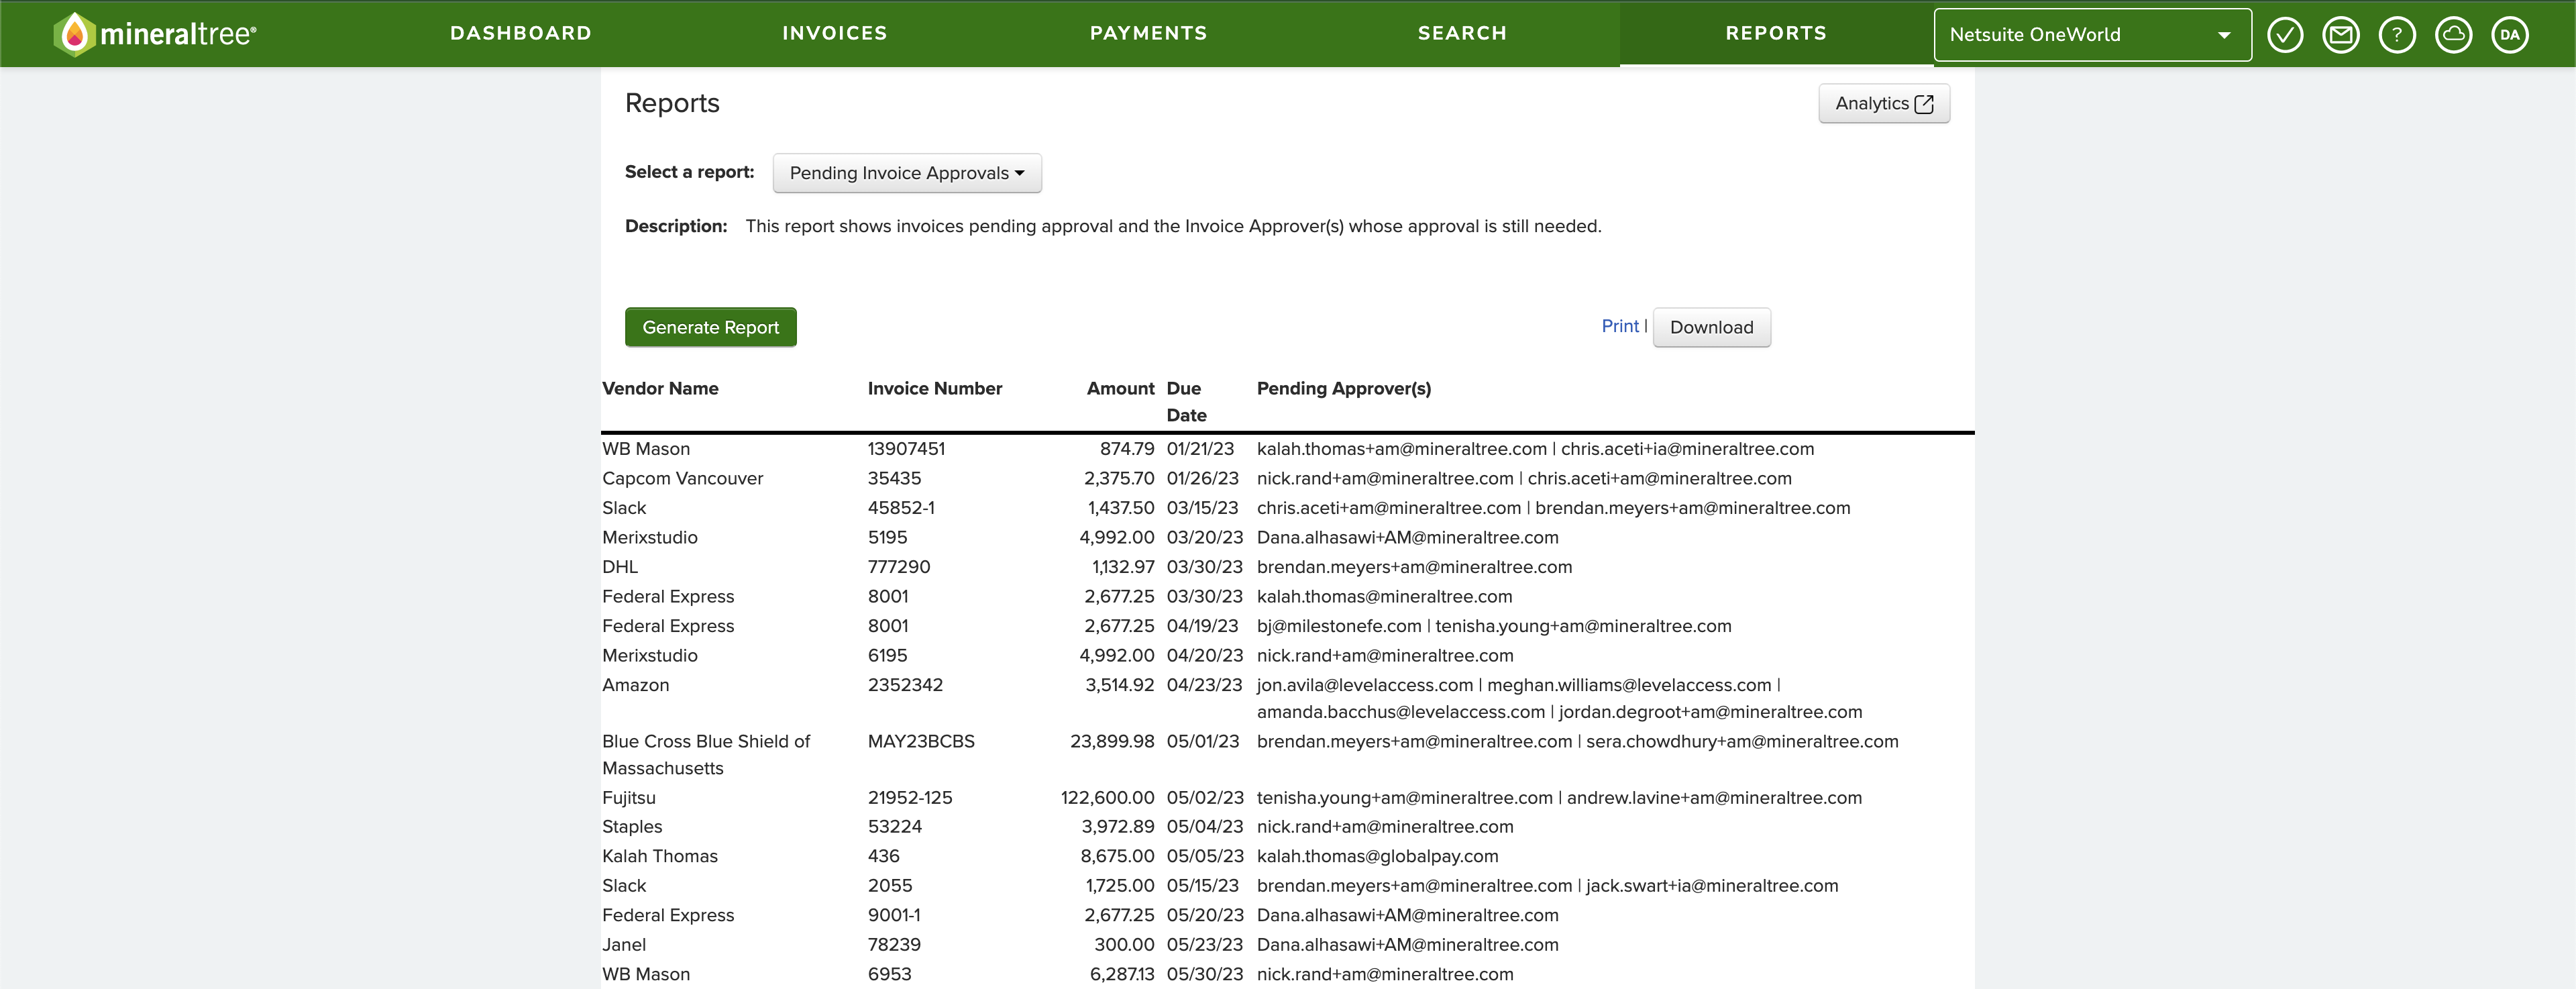Go to the Dashboard tab
This screenshot has height=989, width=2576.
[521, 33]
